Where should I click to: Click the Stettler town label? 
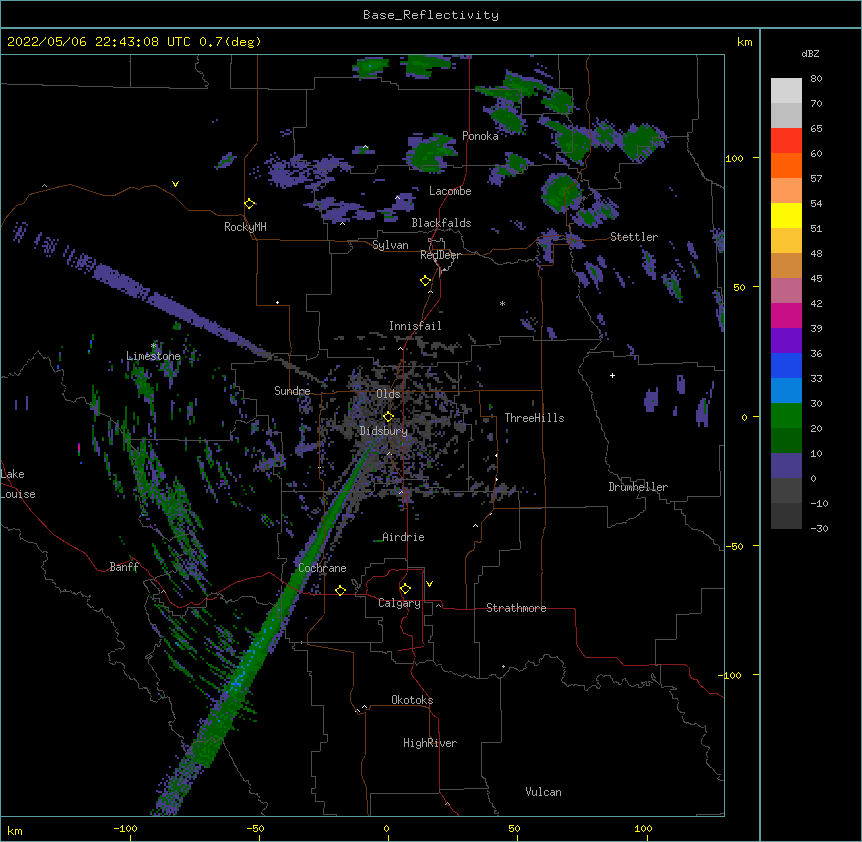click(x=634, y=237)
